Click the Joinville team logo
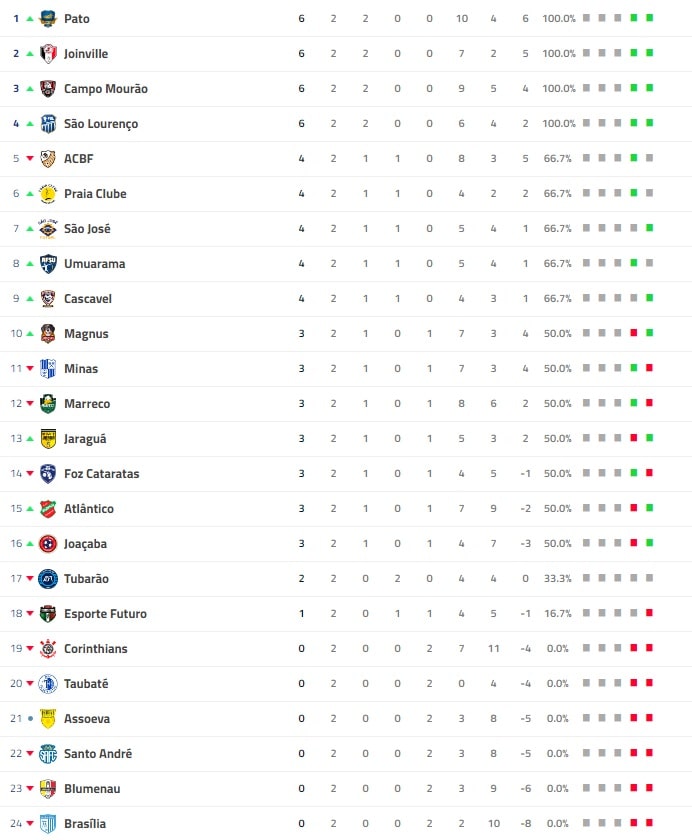 [x=48, y=54]
